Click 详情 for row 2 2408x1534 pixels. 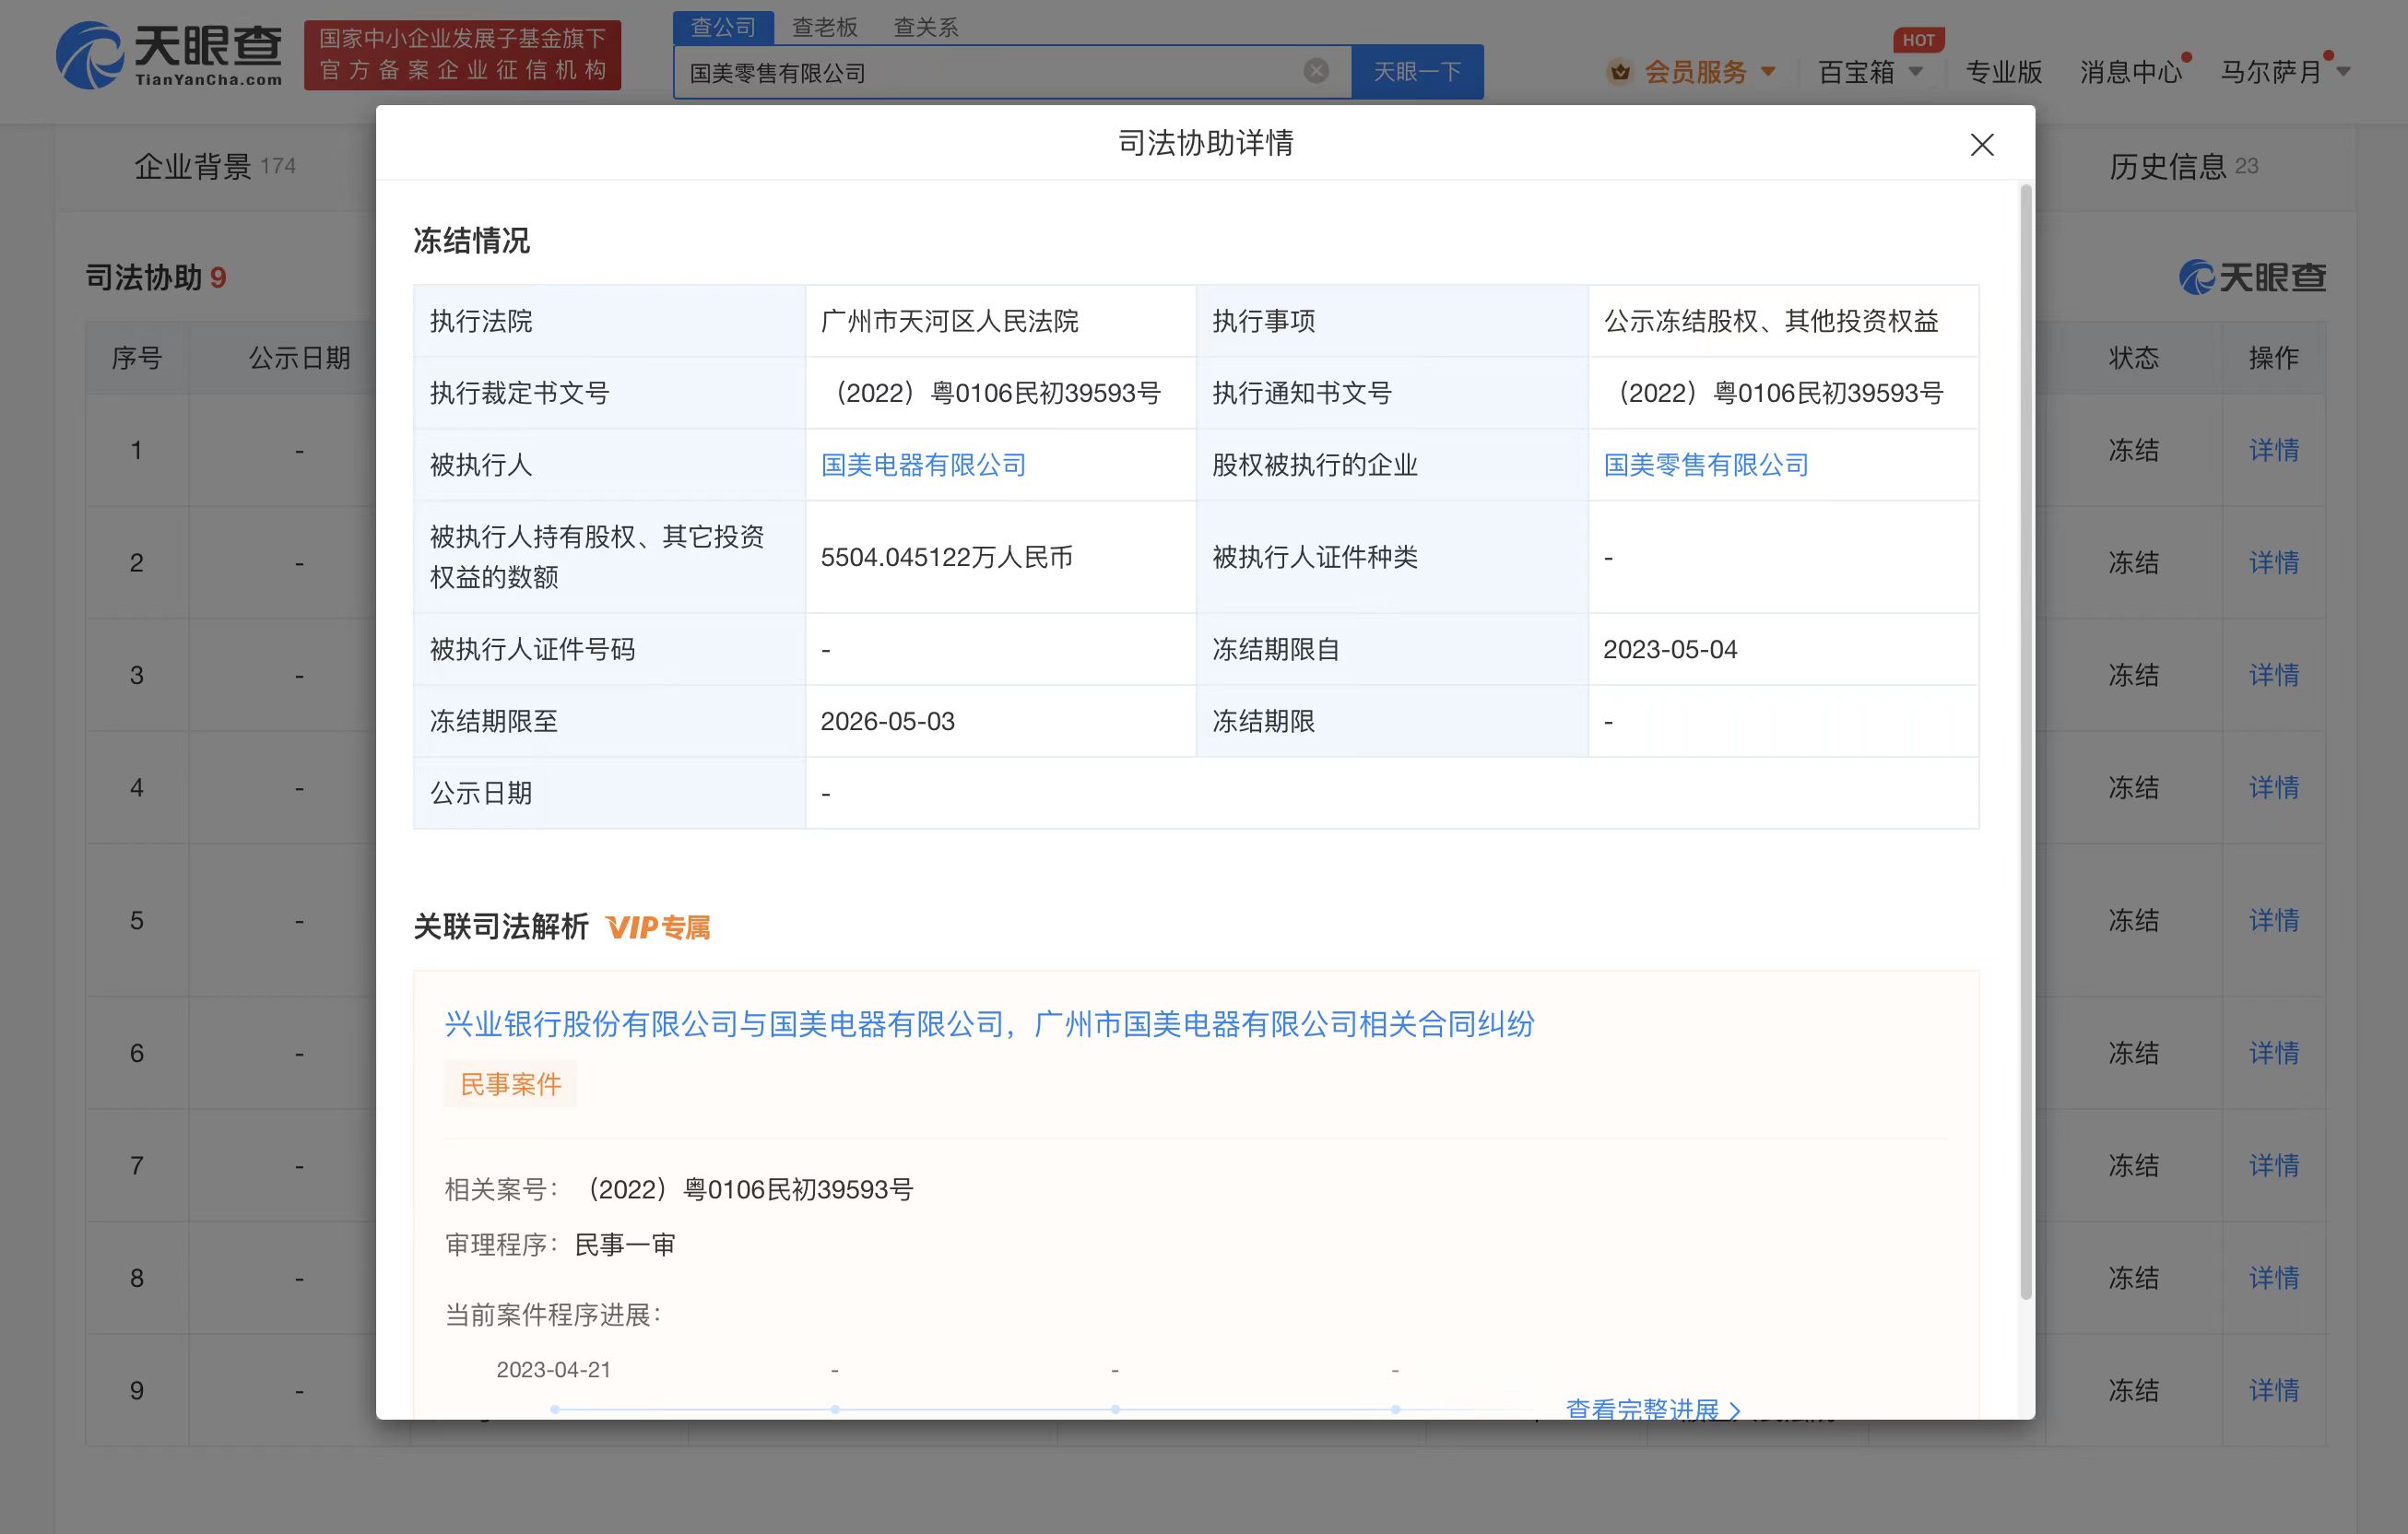[2273, 563]
